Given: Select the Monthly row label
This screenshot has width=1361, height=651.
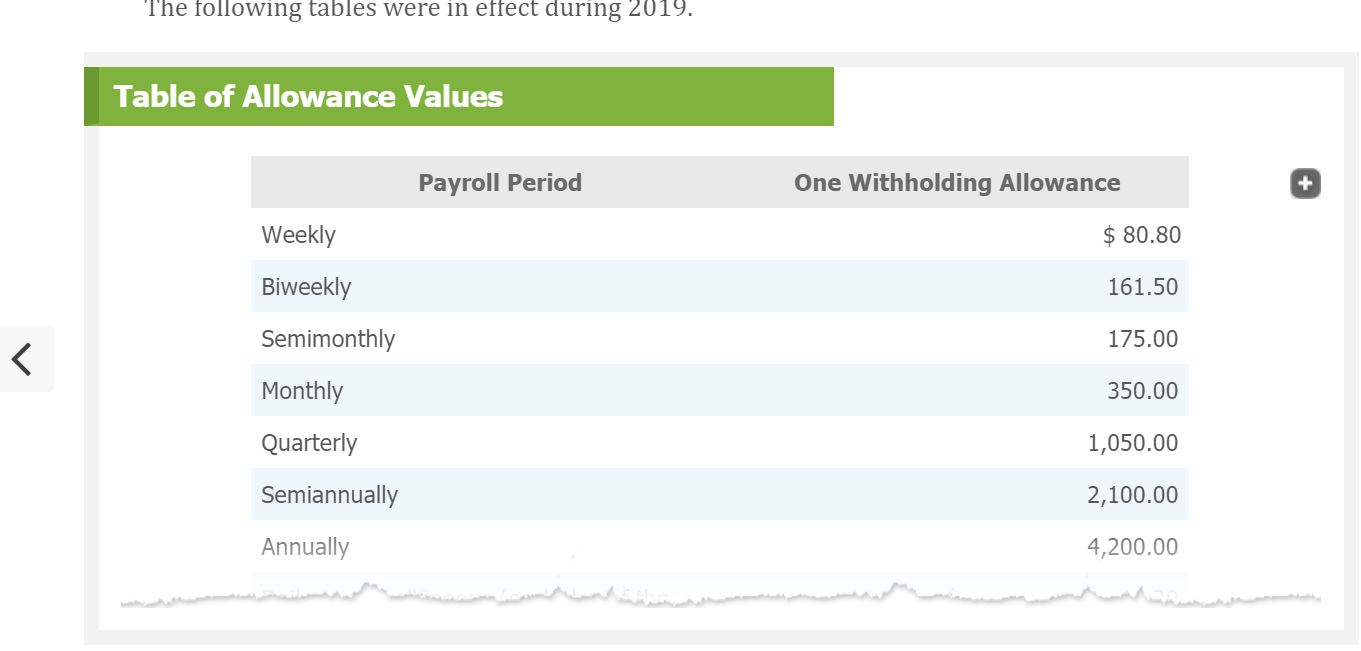Looking at the screenshot, I should (x=302, y=391).
